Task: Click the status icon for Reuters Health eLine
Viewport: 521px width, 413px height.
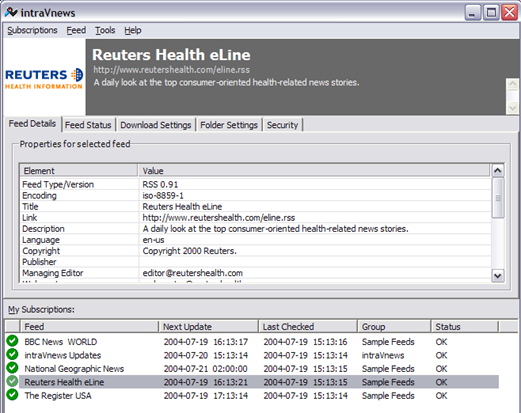Action: (12, 381)
